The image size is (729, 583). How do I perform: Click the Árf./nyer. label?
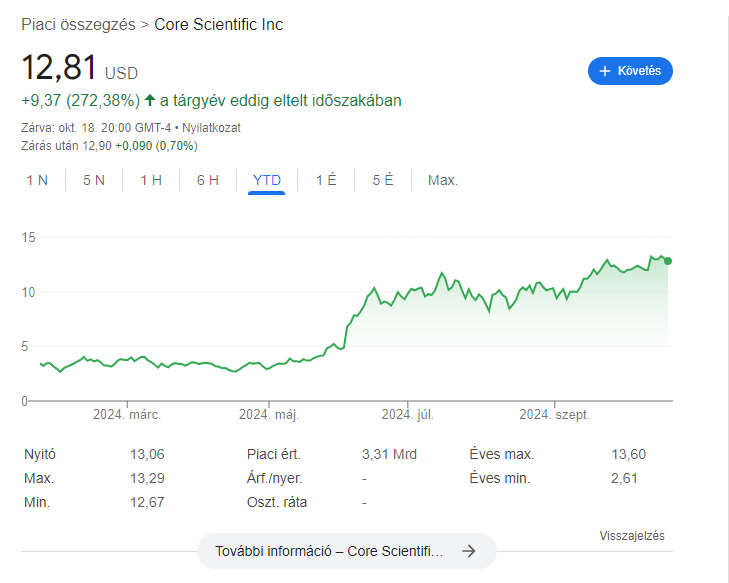point(274,478)
